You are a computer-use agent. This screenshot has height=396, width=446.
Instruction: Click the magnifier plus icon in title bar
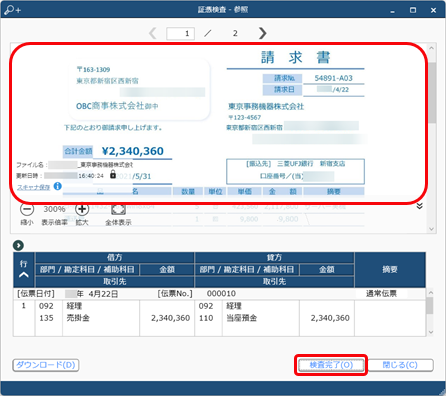(13, 10)
